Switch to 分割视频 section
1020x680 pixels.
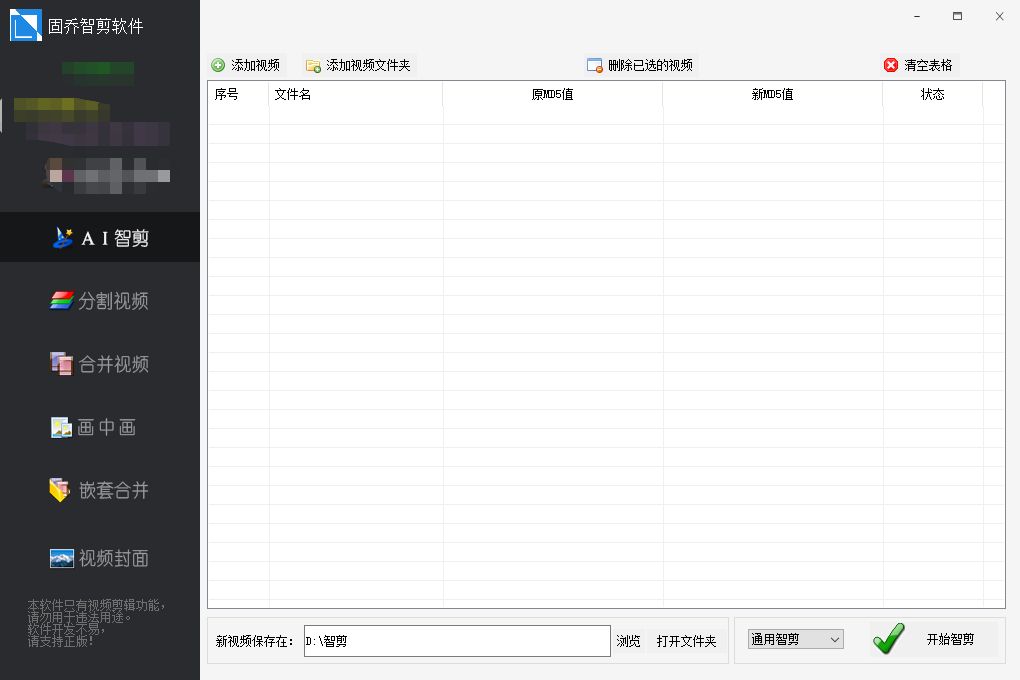click(100, 301)
